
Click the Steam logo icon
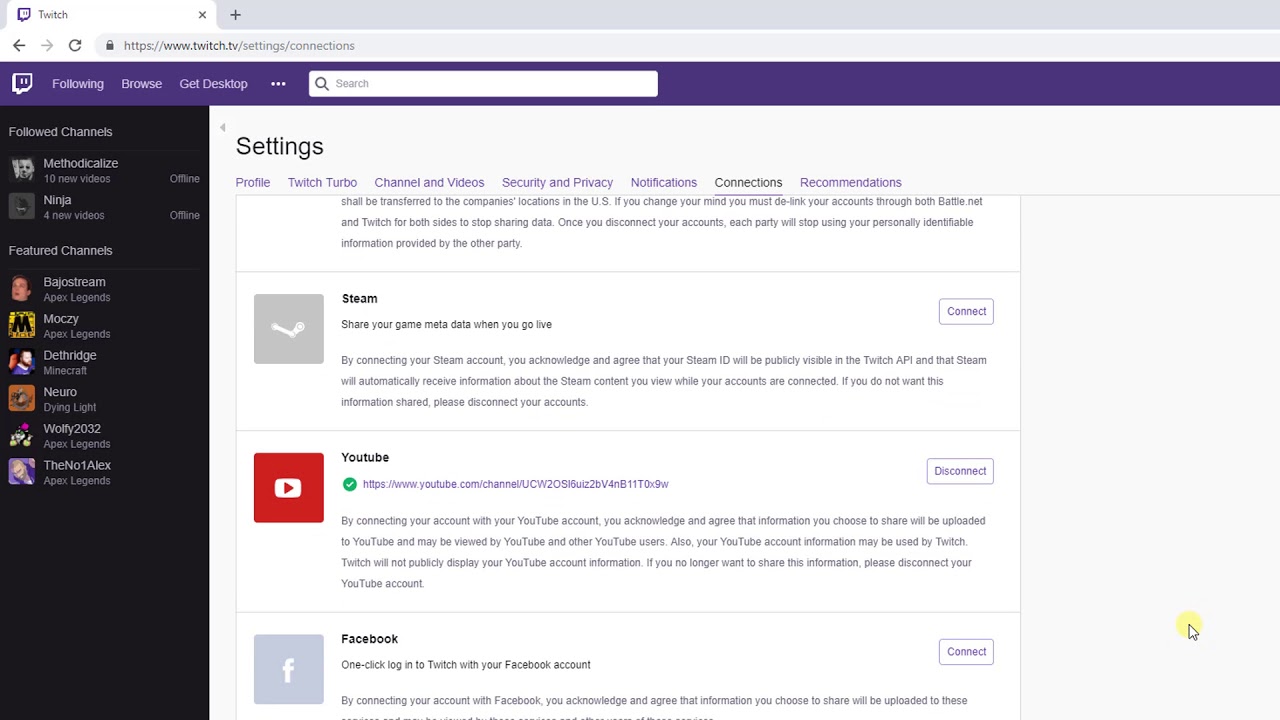click(x=289, y=329)
